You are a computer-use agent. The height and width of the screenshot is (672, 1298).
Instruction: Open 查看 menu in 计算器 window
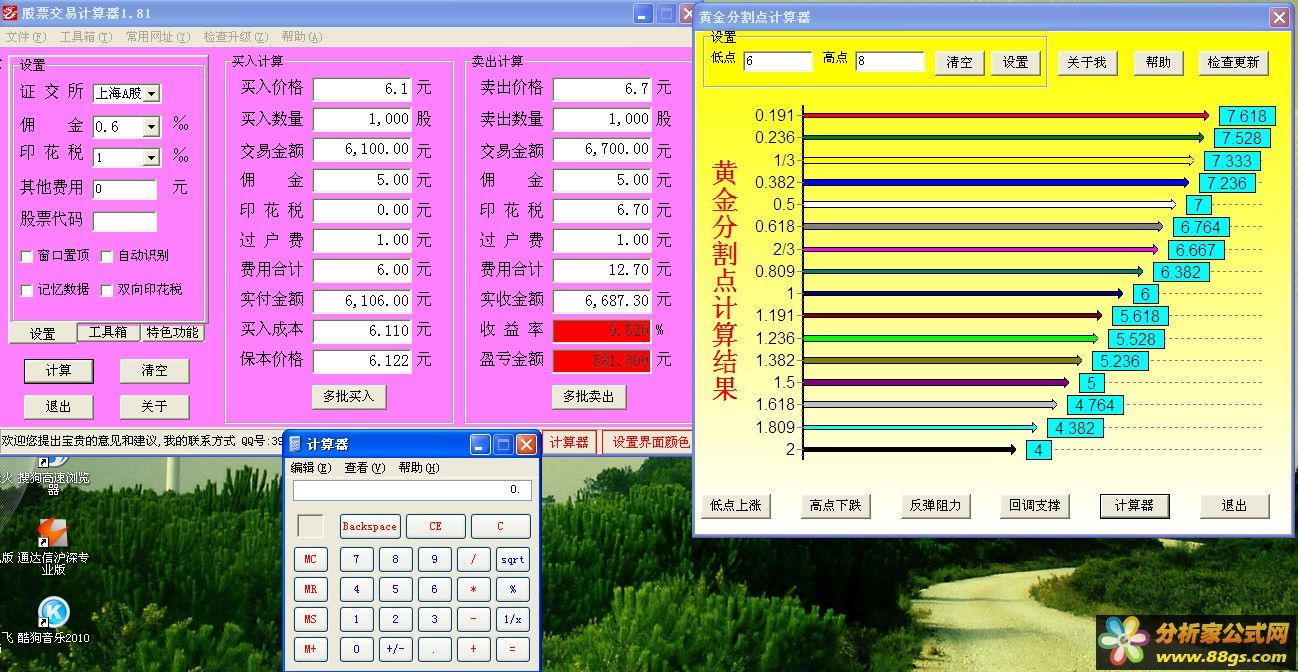click(364, 468)
